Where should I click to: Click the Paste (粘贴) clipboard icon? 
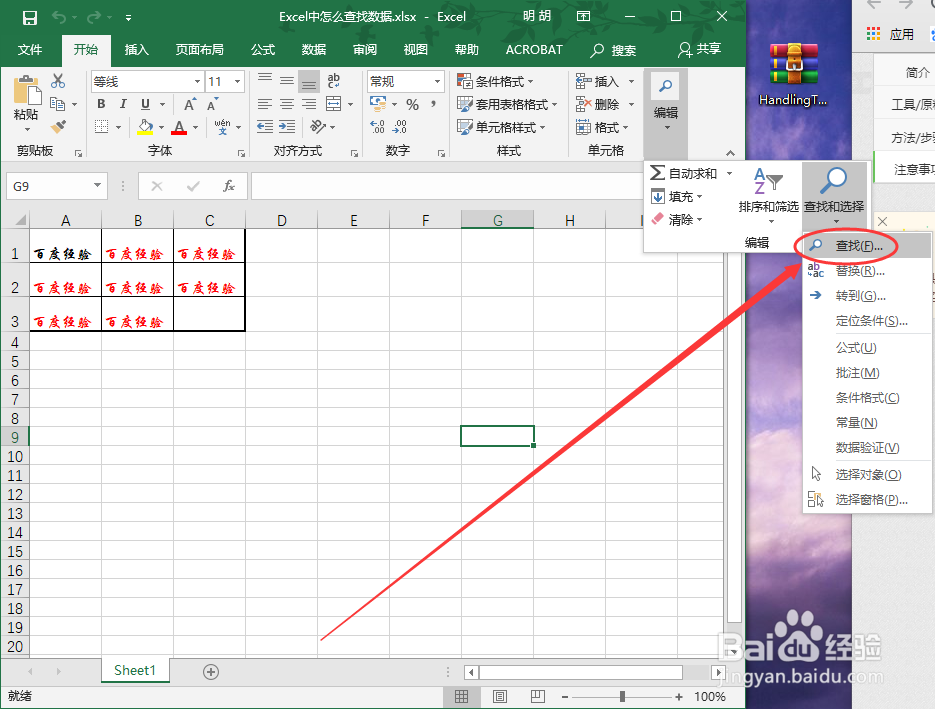click(x=26, y=91)
